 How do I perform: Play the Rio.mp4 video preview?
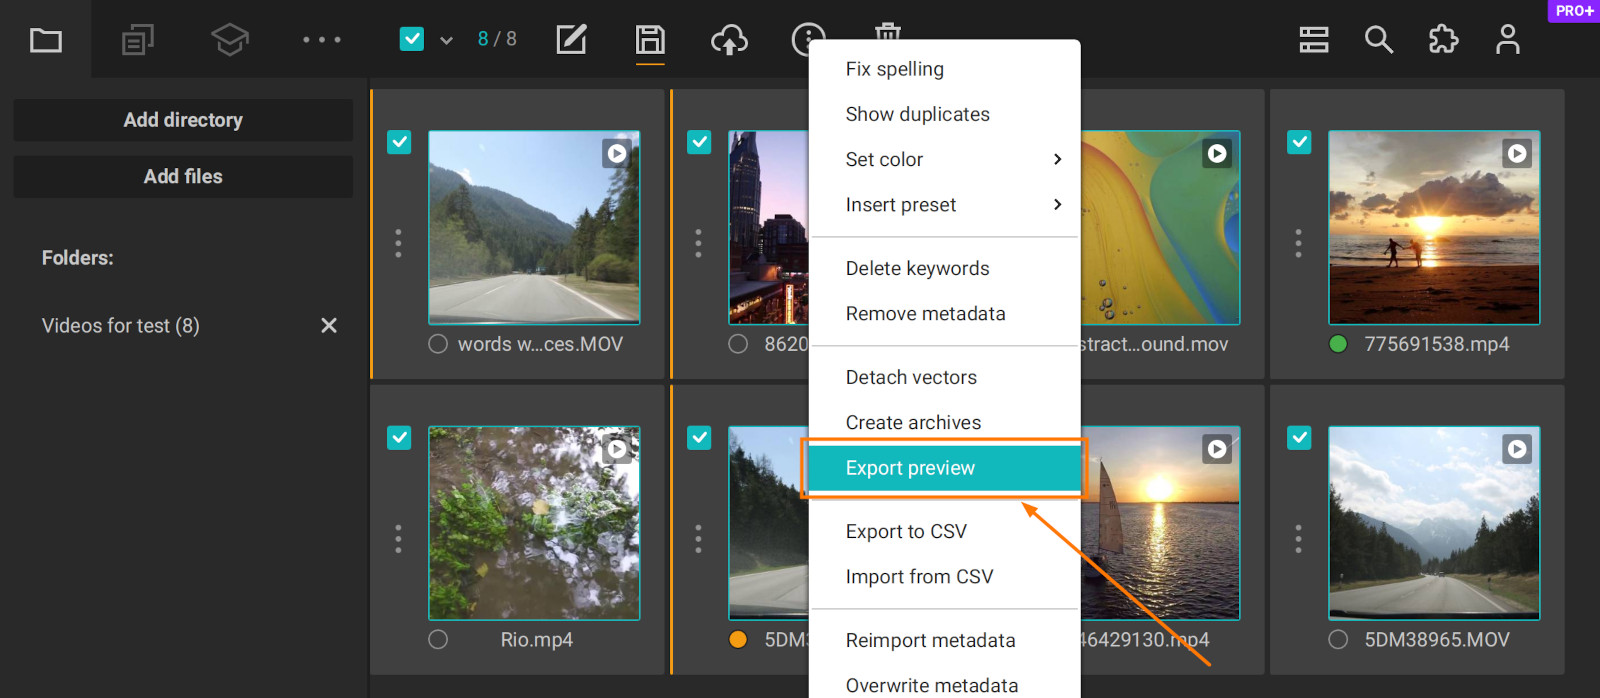617,449
